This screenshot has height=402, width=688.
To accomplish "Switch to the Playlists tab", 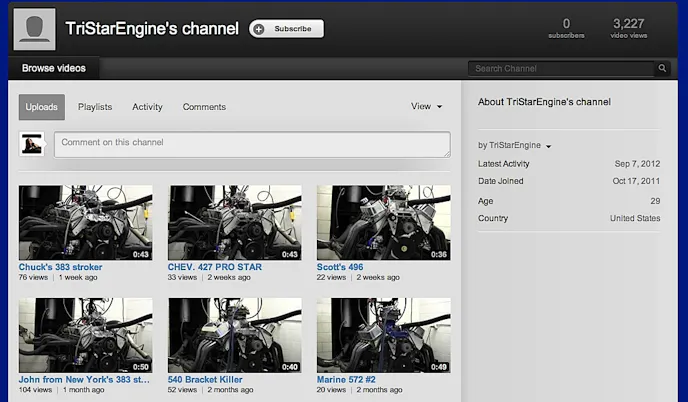I will [x=95, y=107].
